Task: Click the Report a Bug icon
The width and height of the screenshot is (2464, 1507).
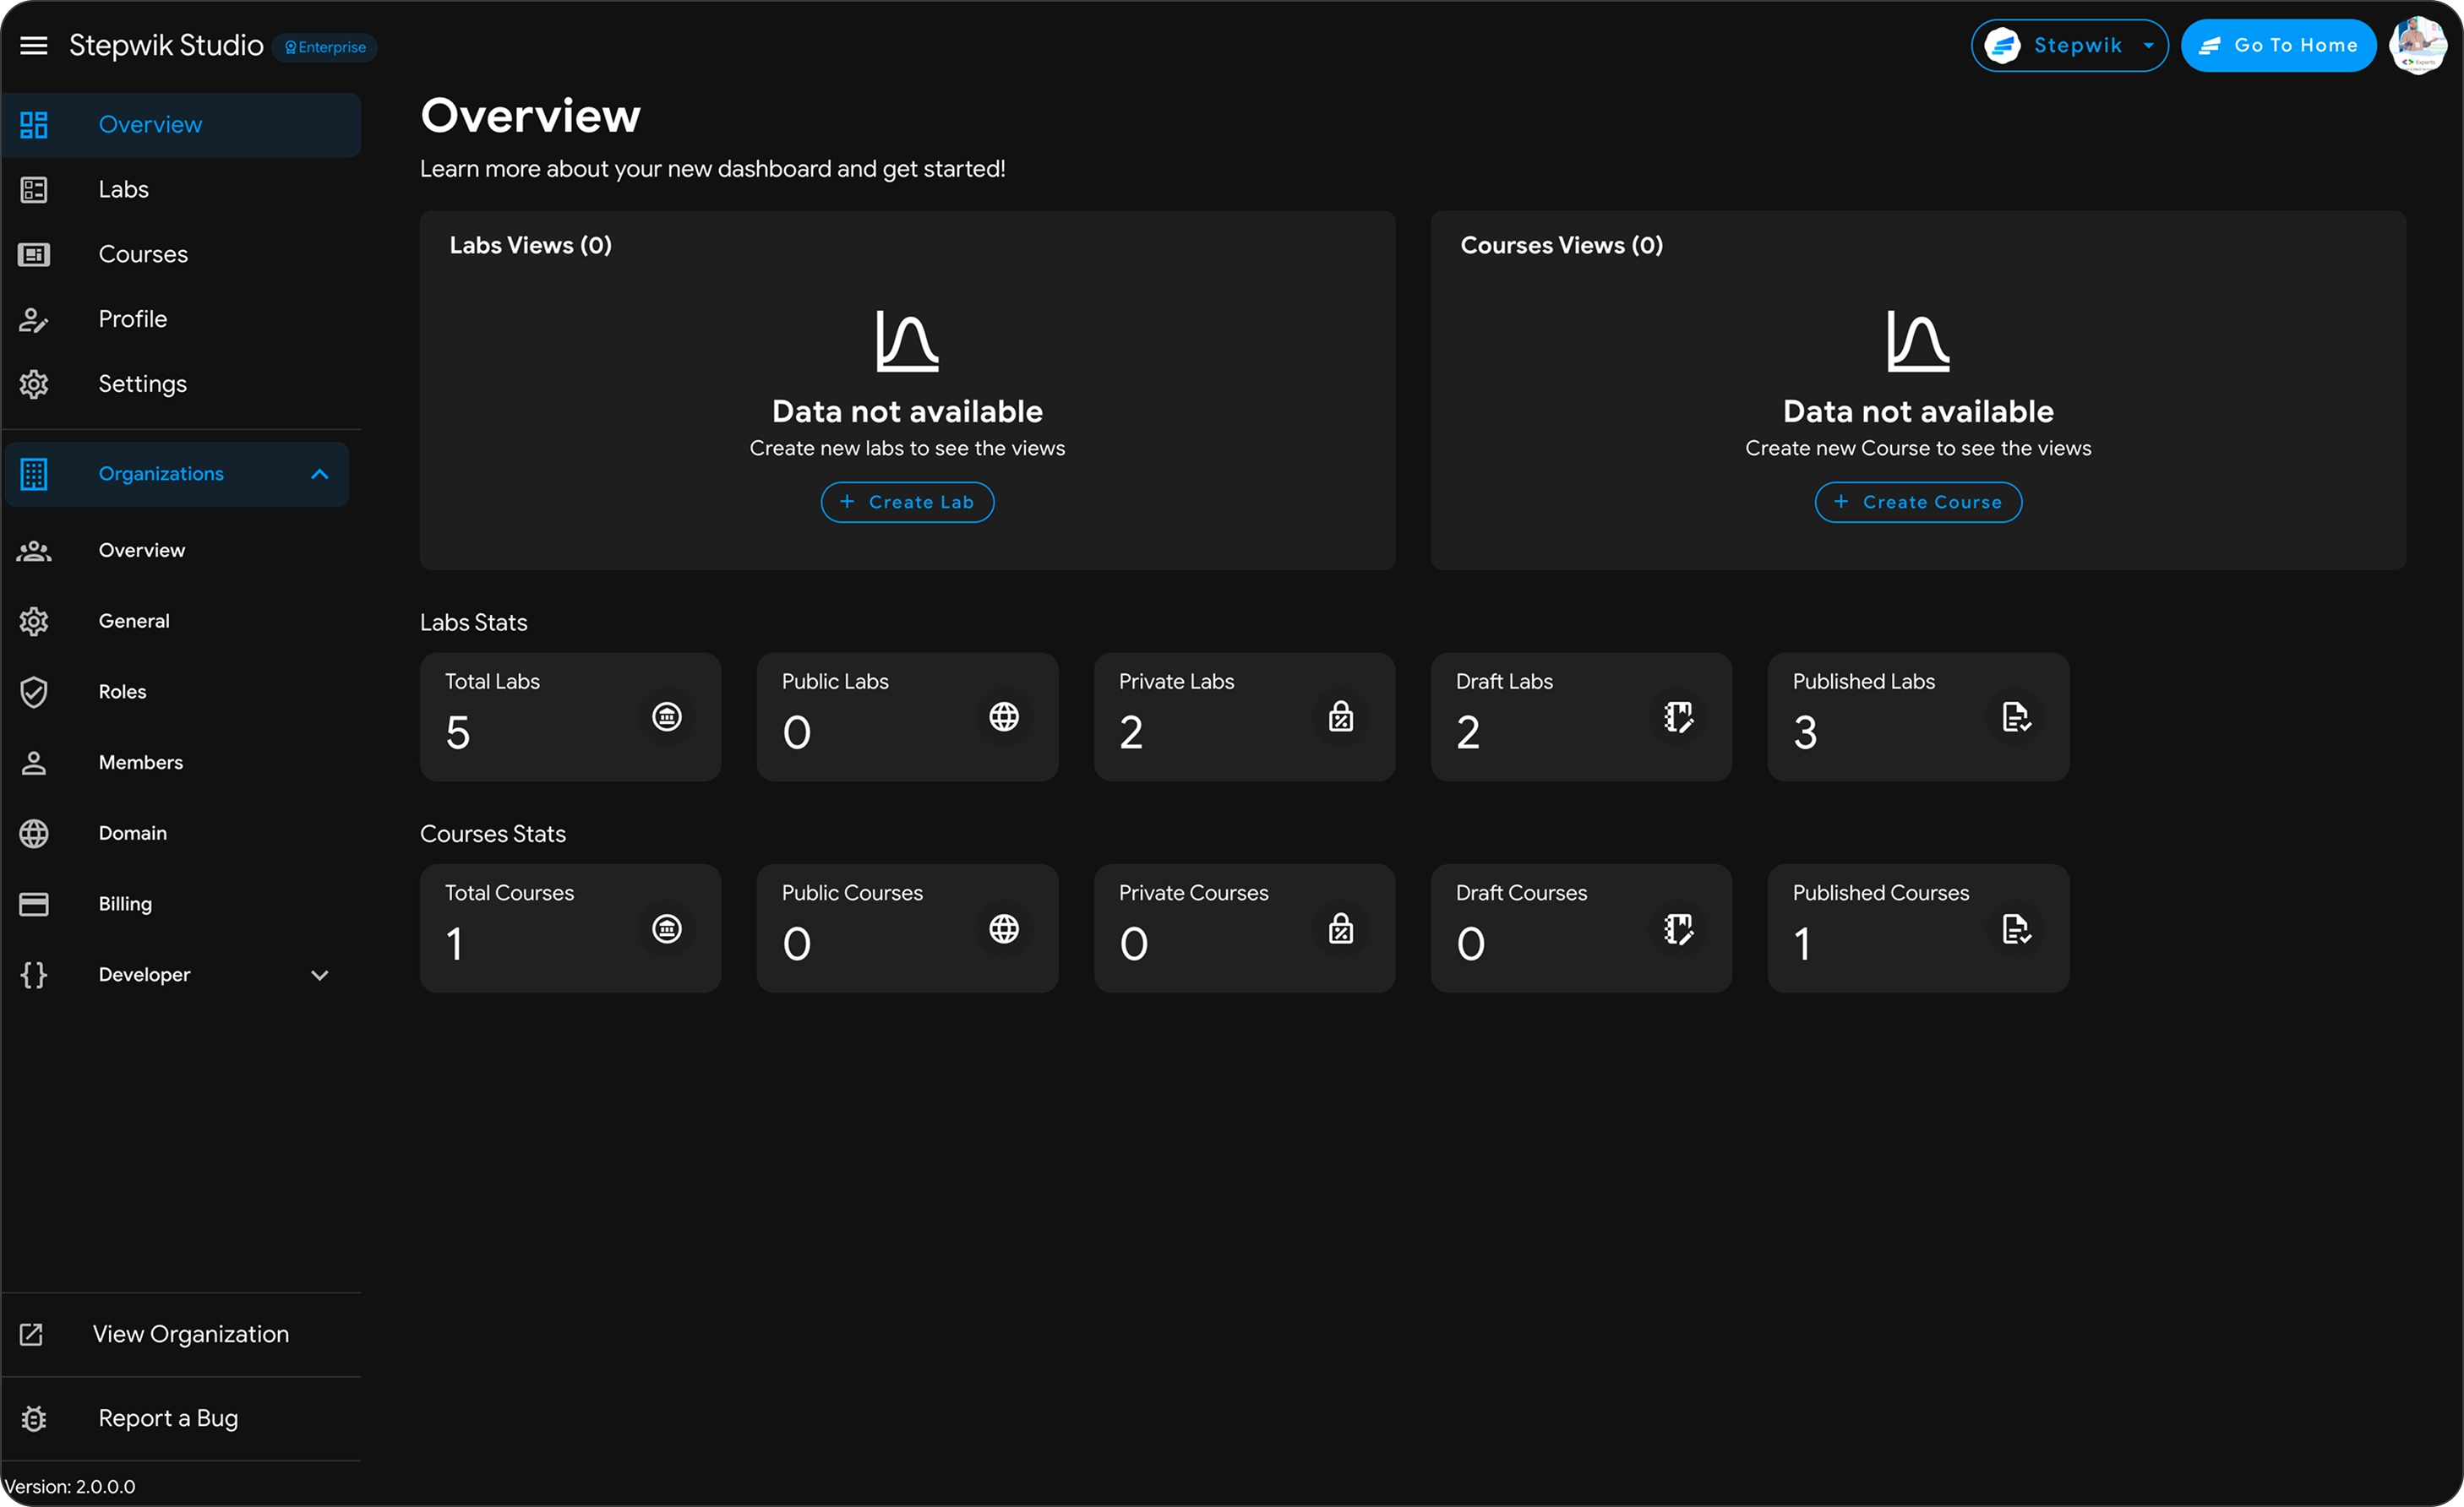Action: pyautogui.click(x=34, y=1418)
